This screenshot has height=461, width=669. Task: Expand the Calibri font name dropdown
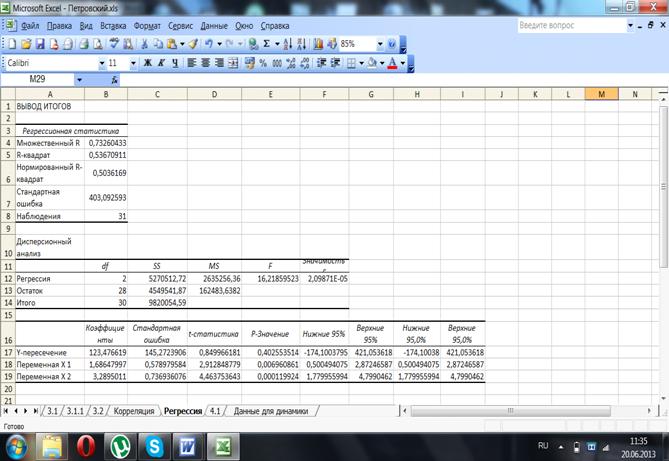click(x=102, y=63)
